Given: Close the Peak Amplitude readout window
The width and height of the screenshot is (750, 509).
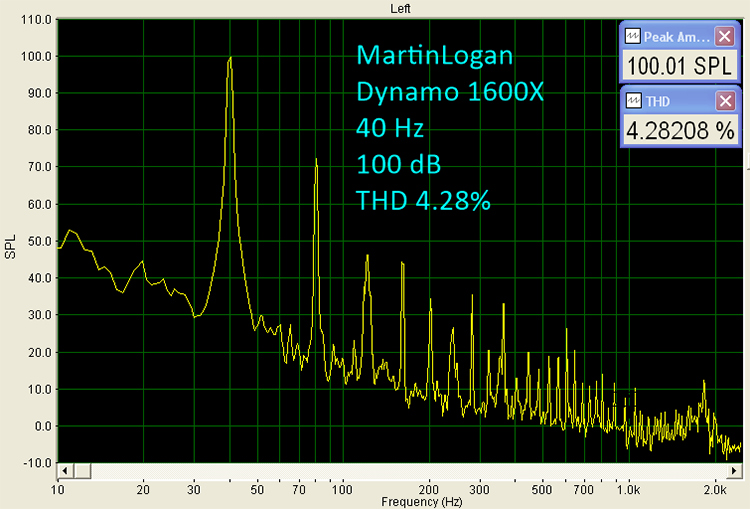Looking at the screenshot, I should [724, 37].
